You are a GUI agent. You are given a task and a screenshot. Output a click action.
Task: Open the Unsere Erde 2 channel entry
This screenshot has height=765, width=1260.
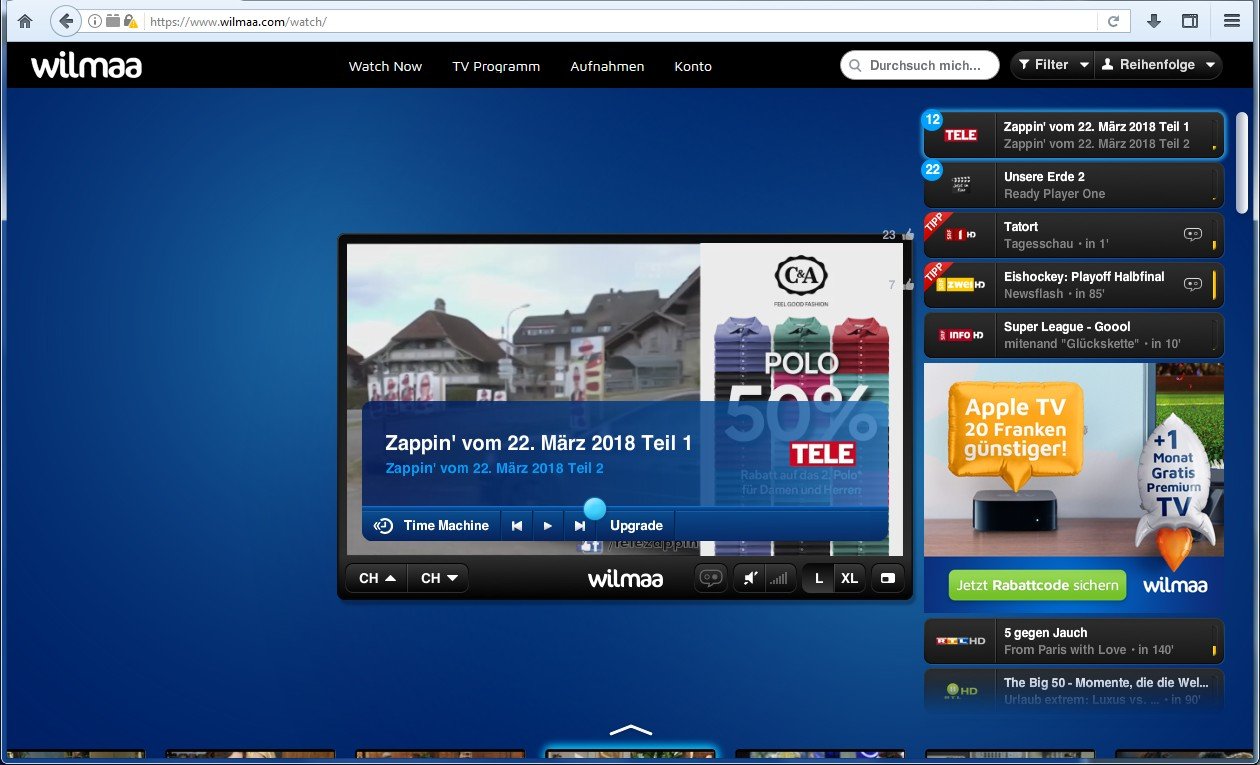tap(1074, 185)
